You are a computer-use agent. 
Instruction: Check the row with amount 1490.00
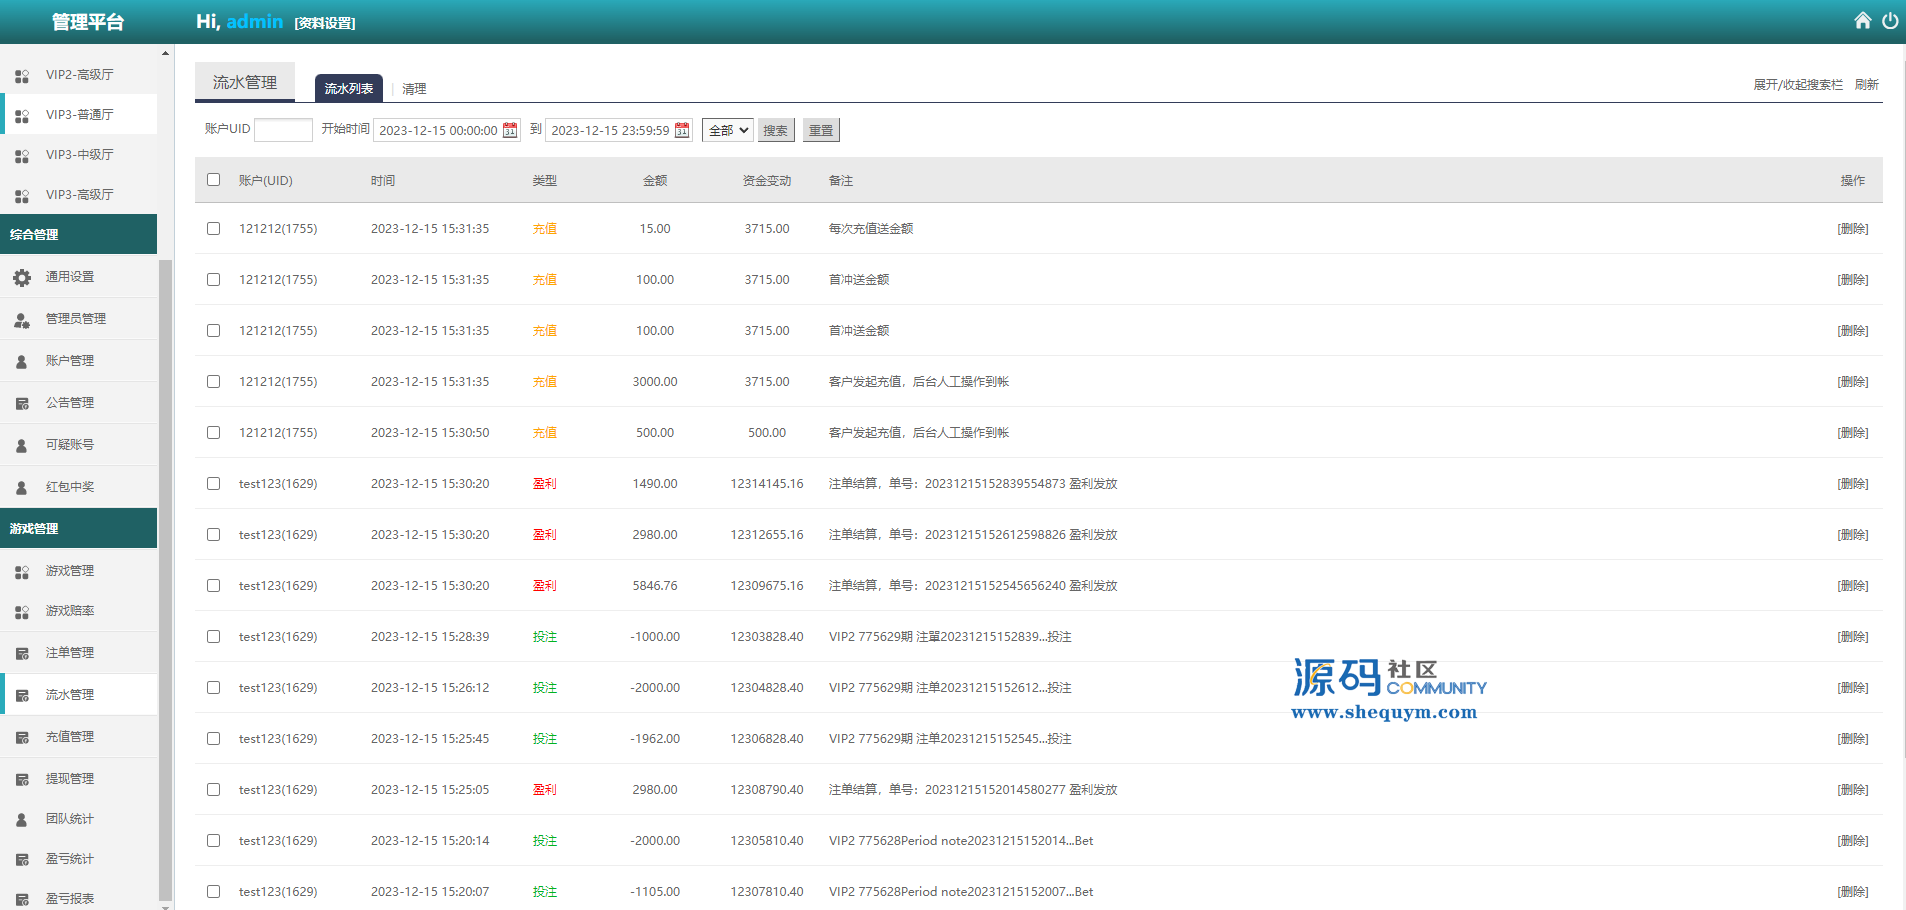tap(213, 483)
